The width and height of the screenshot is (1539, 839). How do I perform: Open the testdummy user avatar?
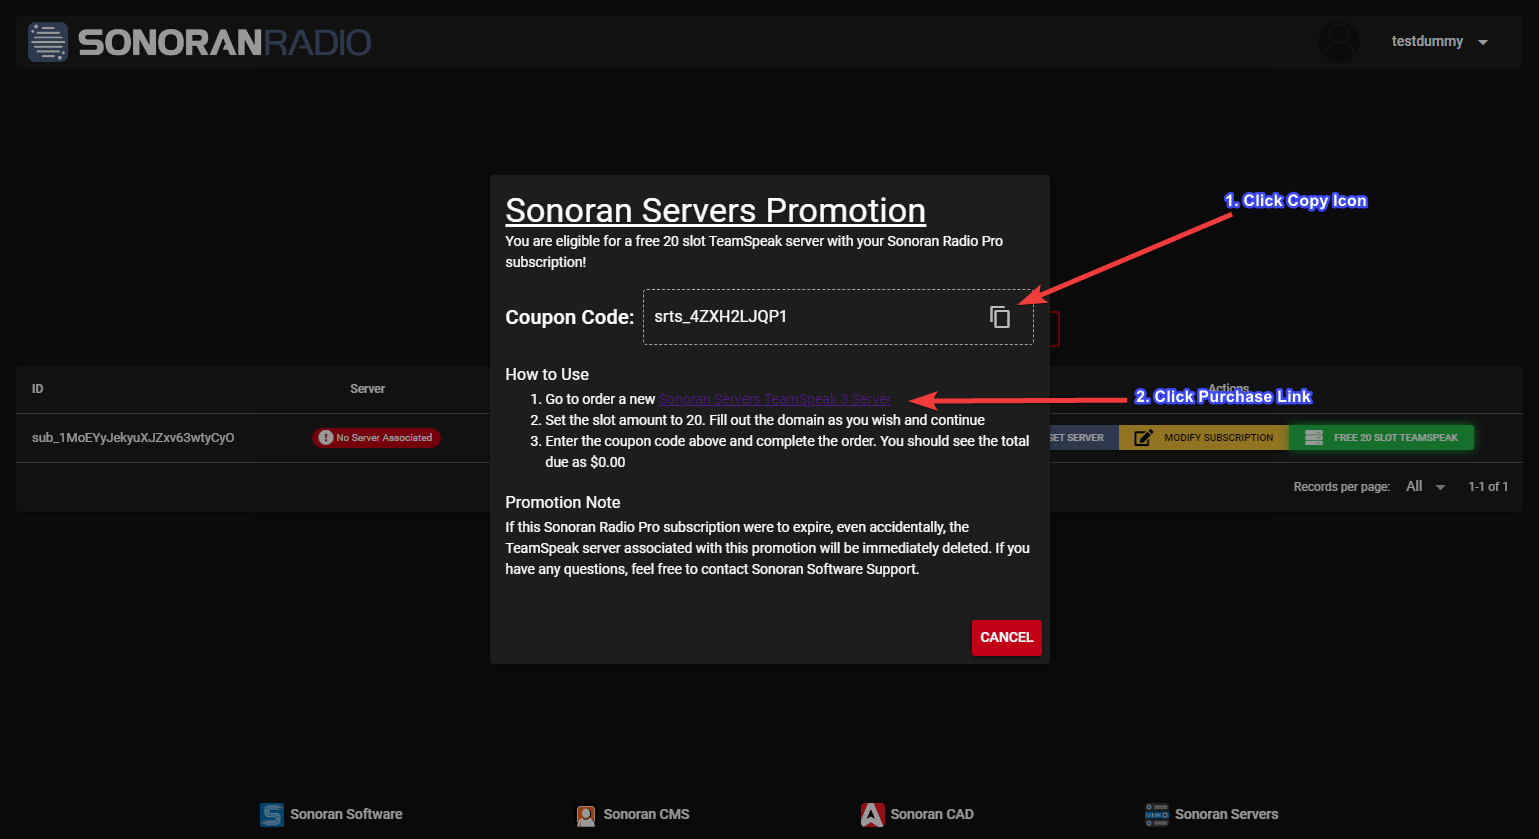point(1338,42)
